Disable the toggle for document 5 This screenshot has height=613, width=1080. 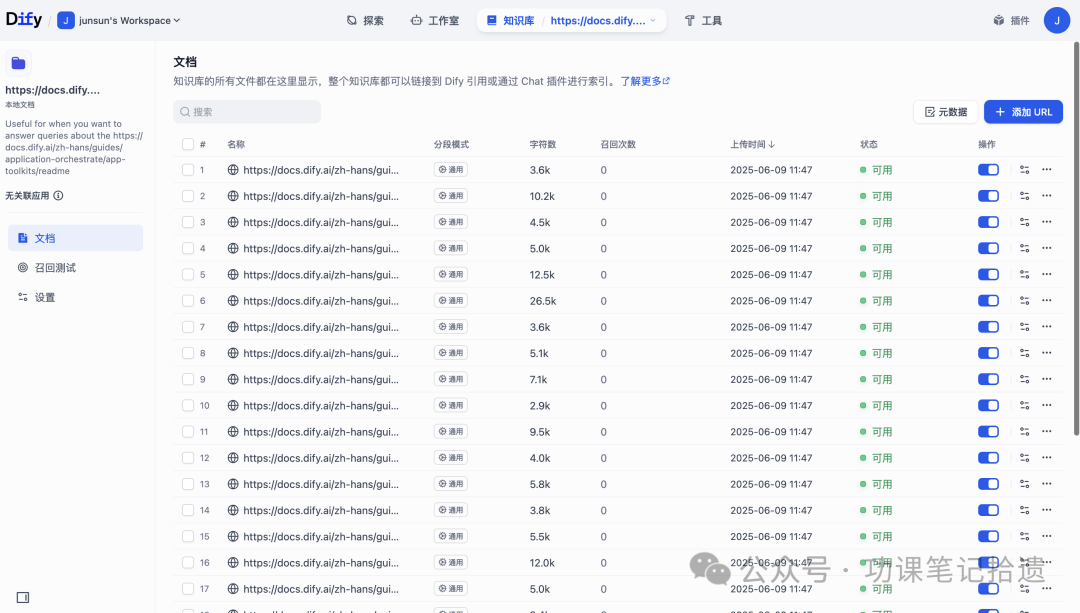click(x=988, y=274)
